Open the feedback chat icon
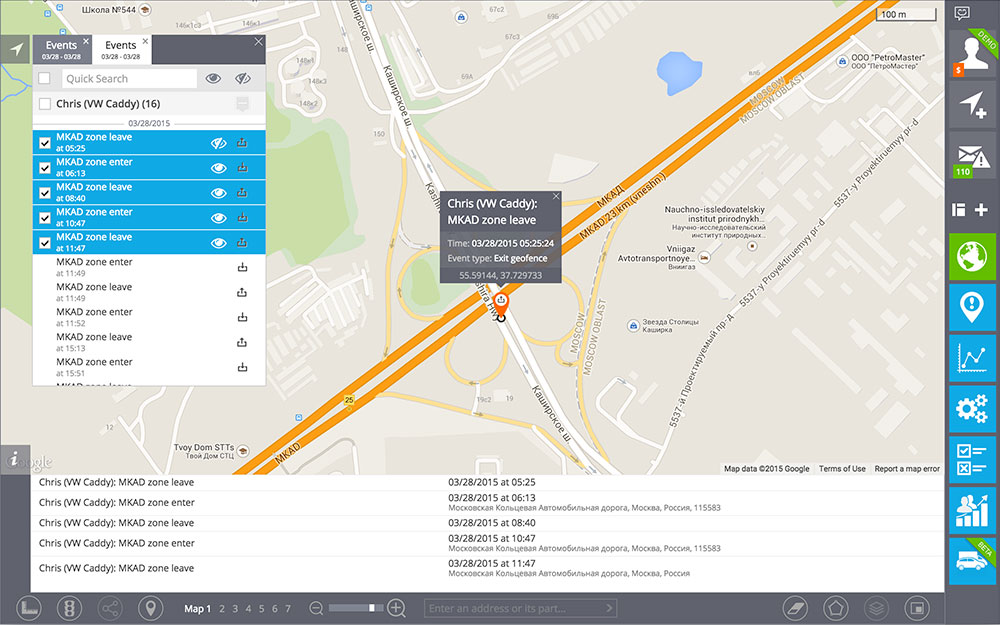This screenshot has width=1000, height=625. point(962,13)
